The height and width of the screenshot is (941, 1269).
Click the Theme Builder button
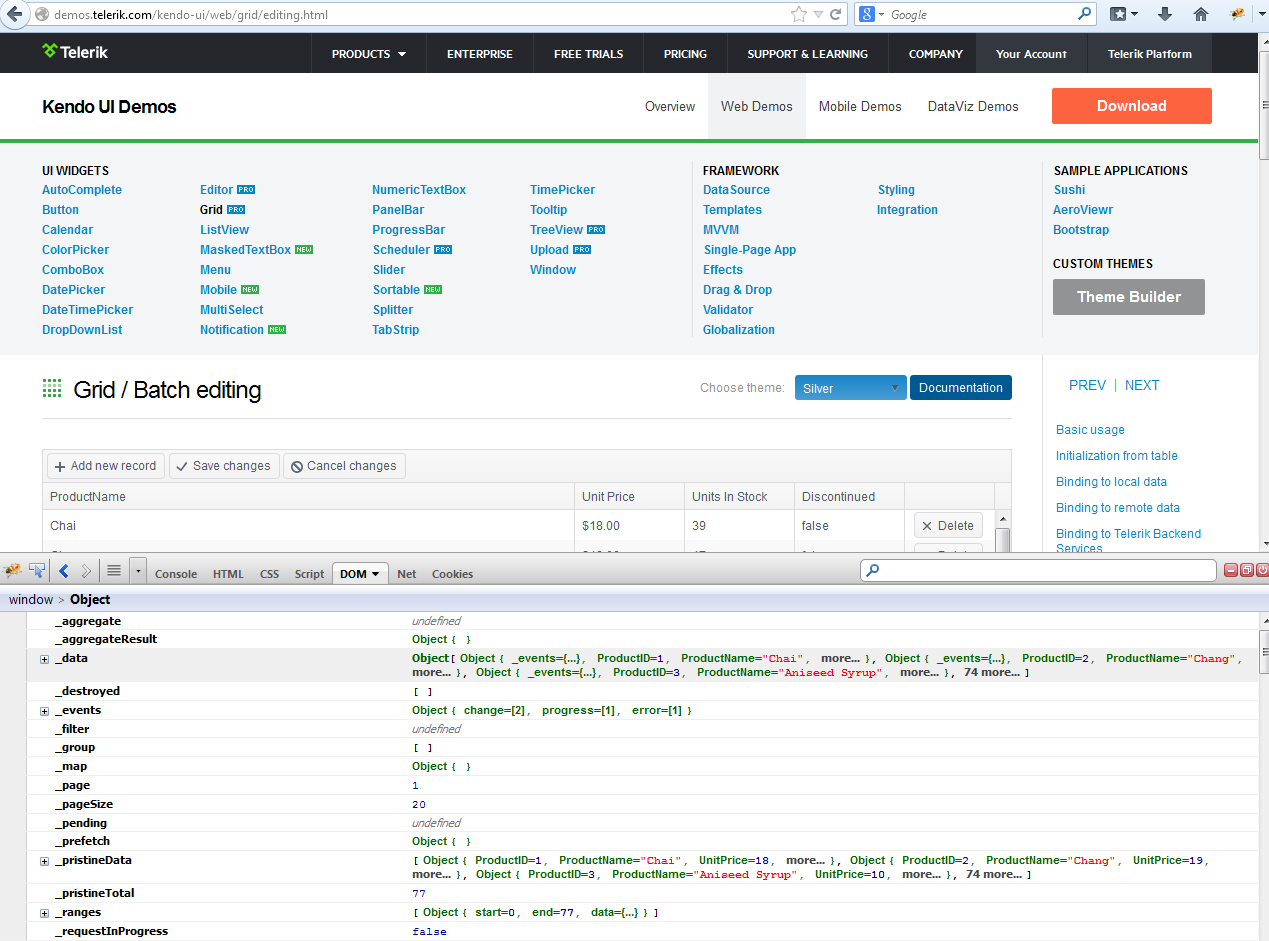tap(1129, 297)
